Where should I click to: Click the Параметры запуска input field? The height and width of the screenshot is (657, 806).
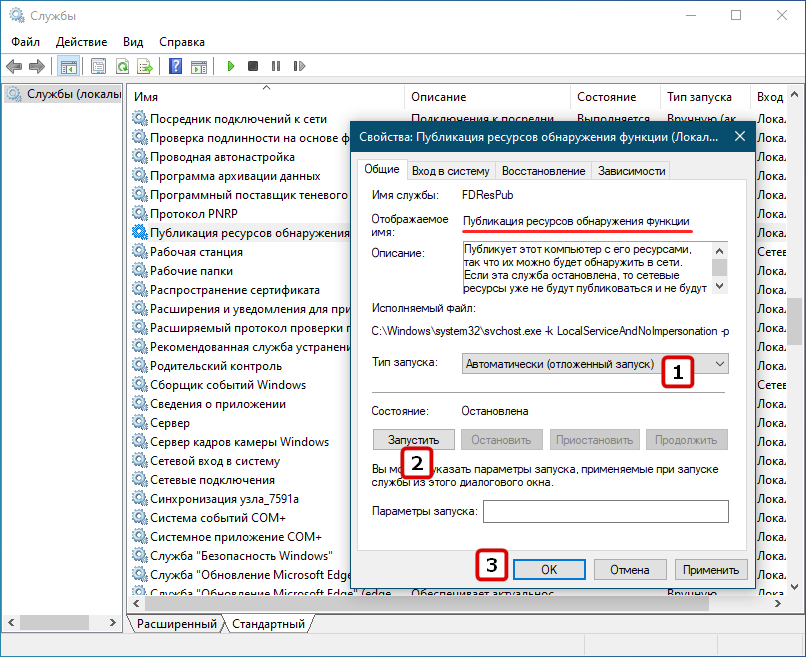[x=606, y=512]
